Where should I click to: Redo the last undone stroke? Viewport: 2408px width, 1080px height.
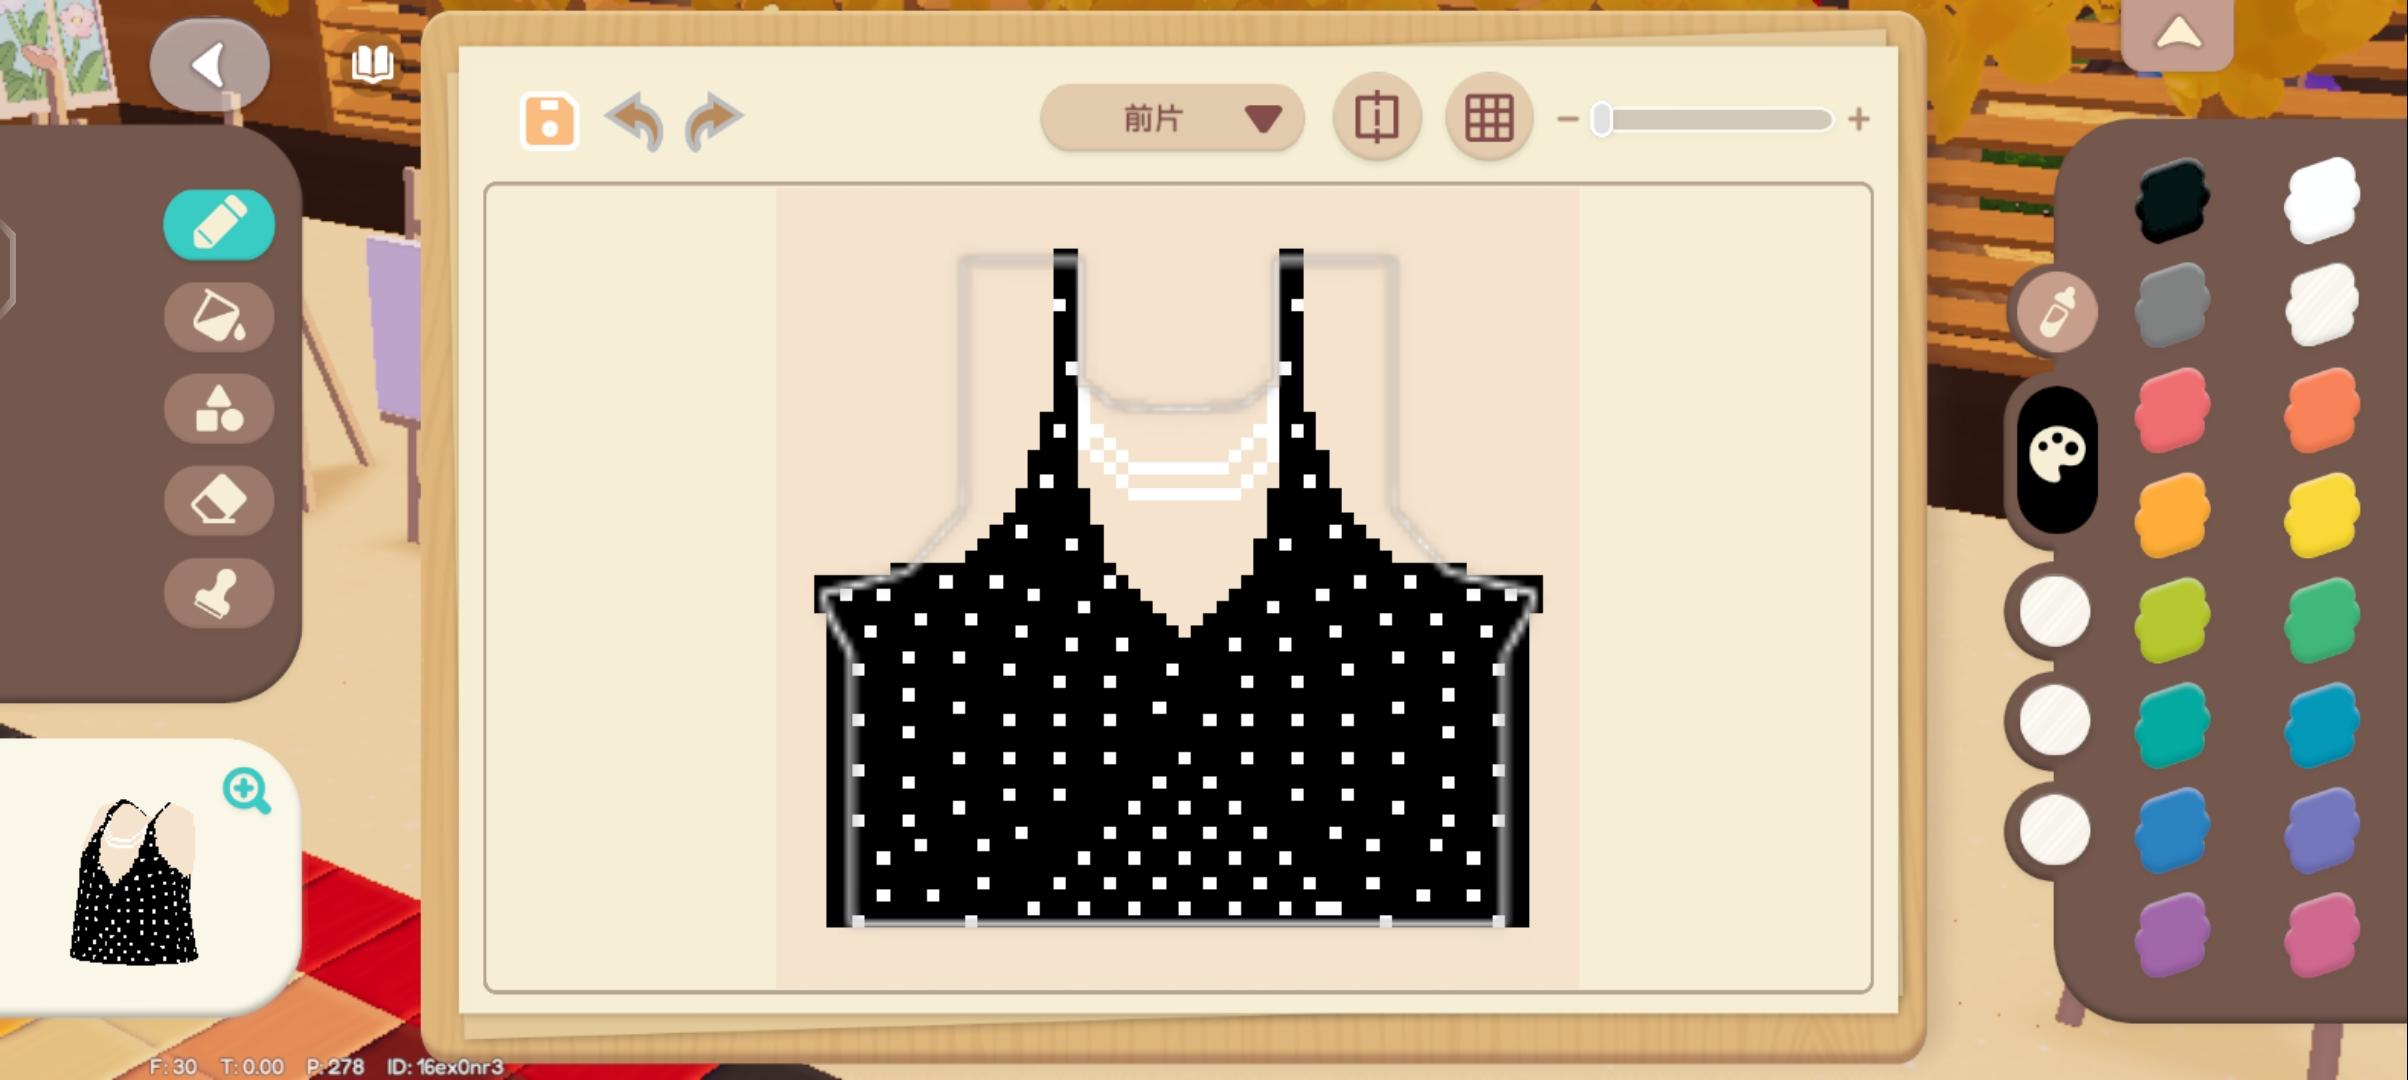(x=713, y=121)
